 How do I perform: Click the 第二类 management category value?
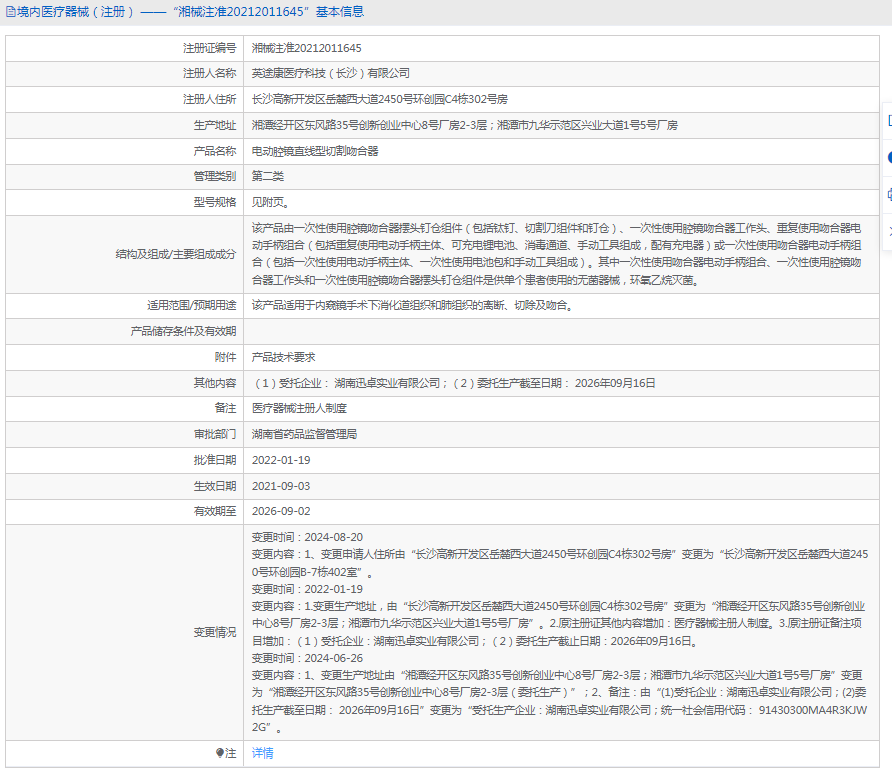[268, 176]
